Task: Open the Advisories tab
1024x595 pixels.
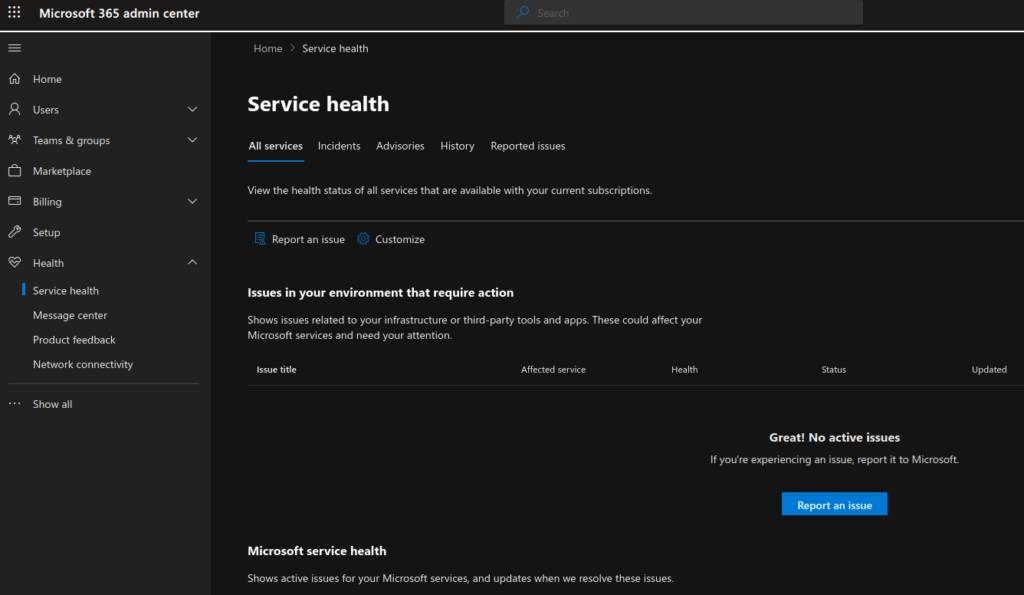Action: coord(400,146)
